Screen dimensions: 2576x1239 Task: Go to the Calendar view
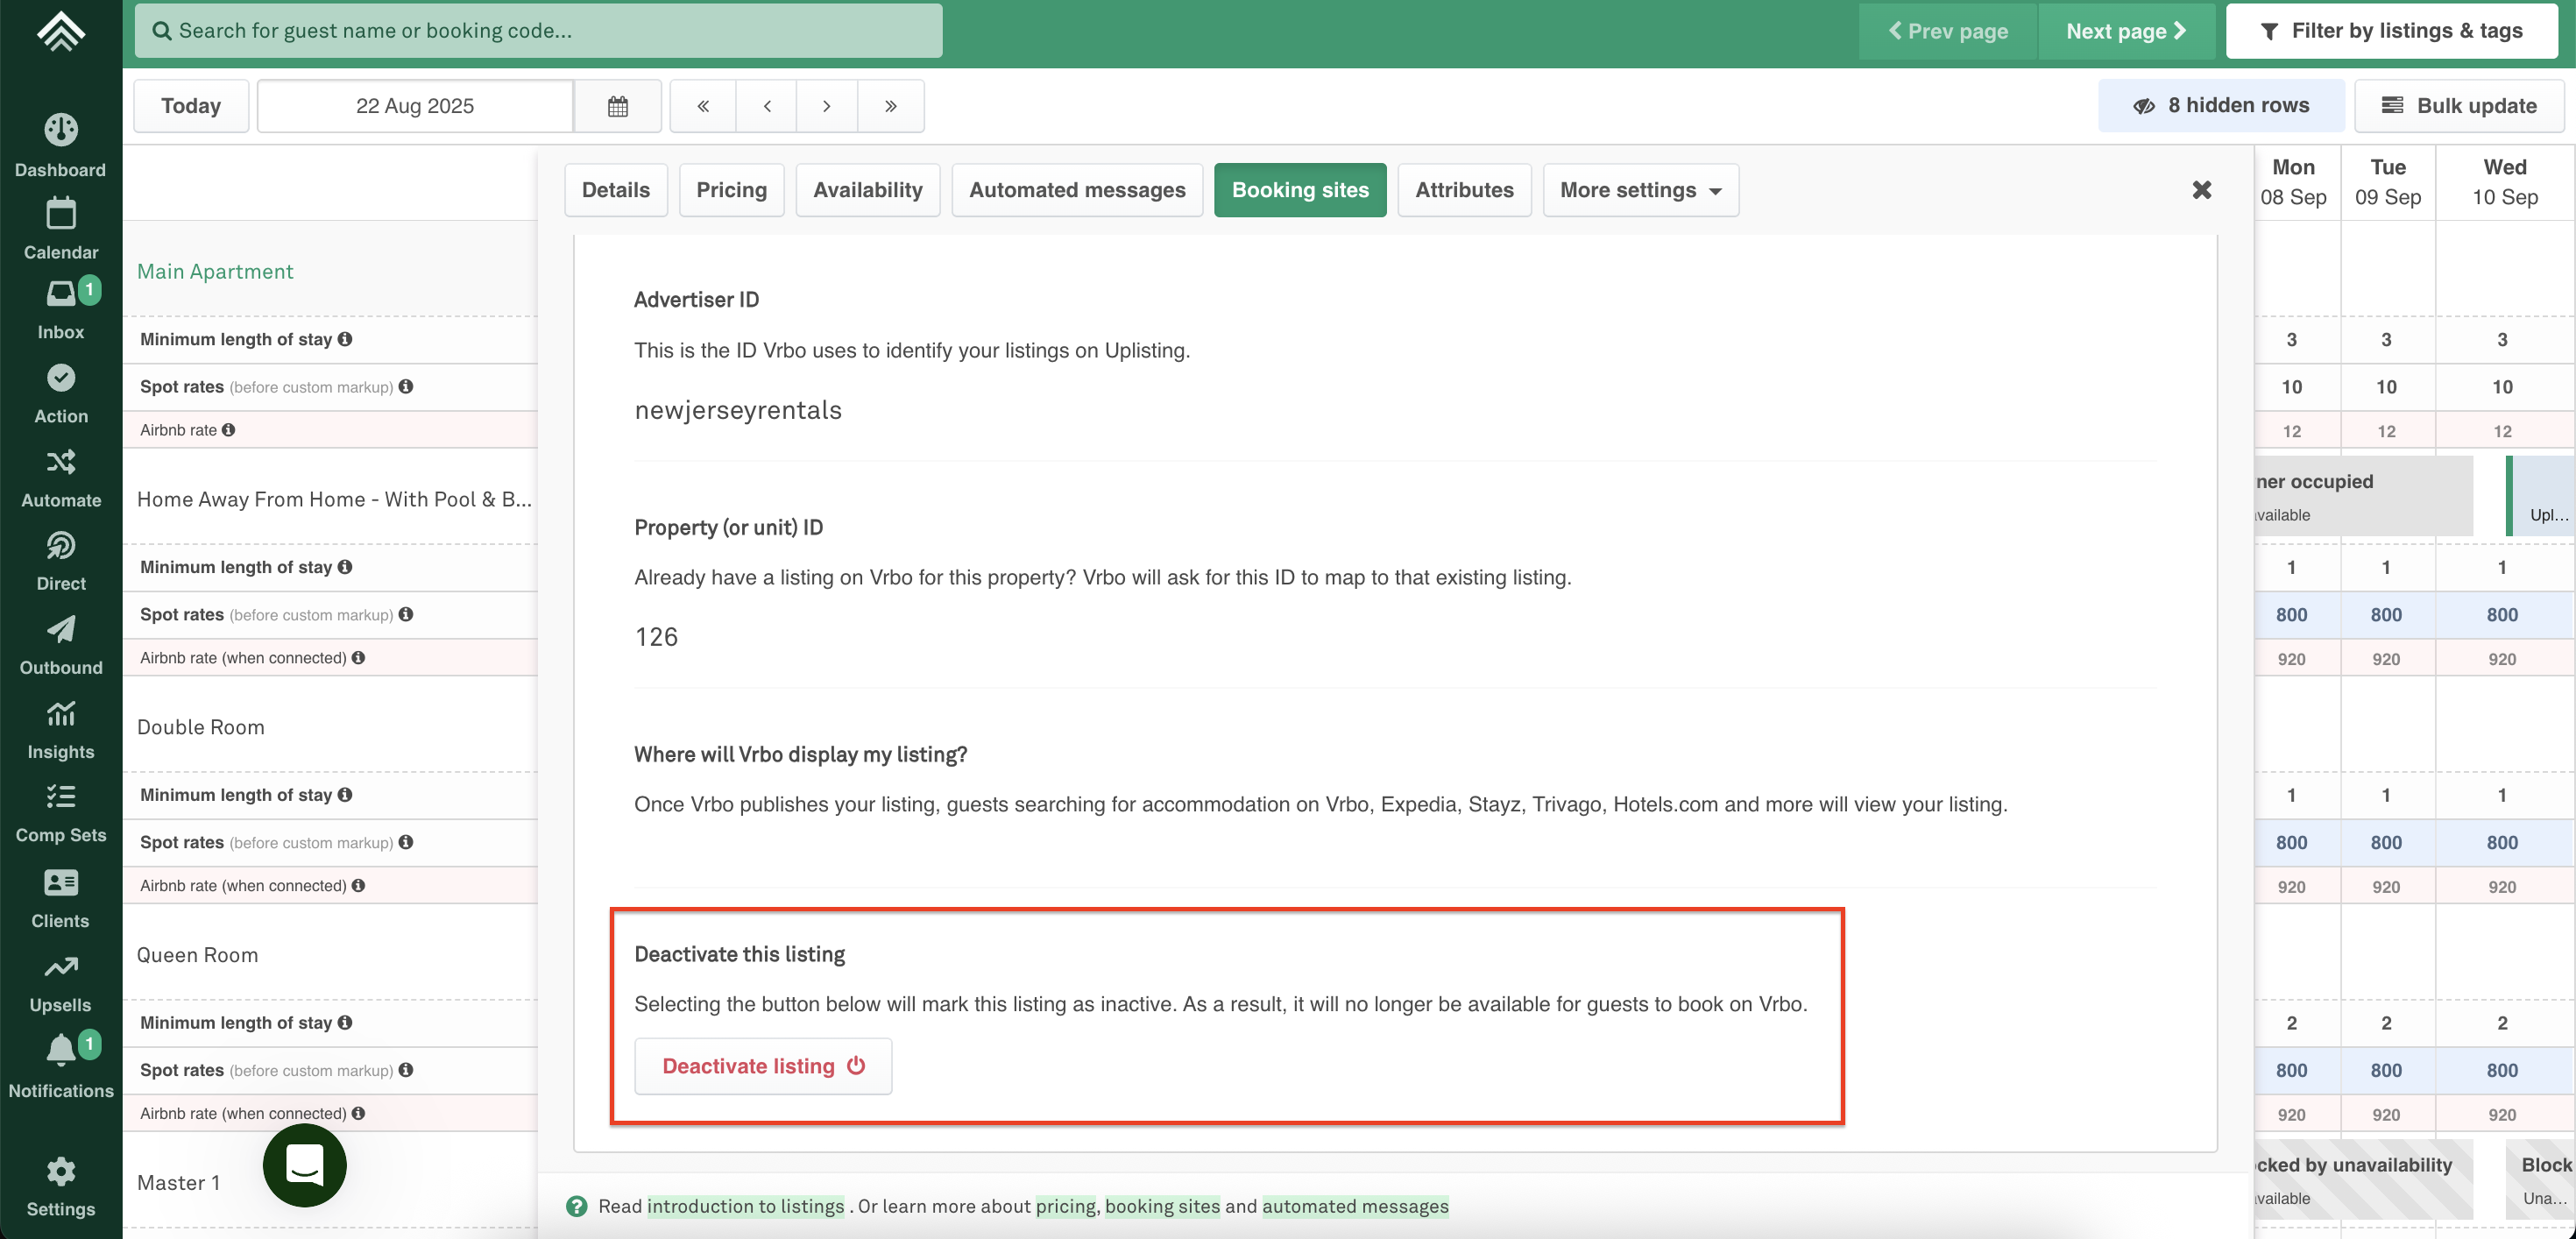(x=61, y=229)
